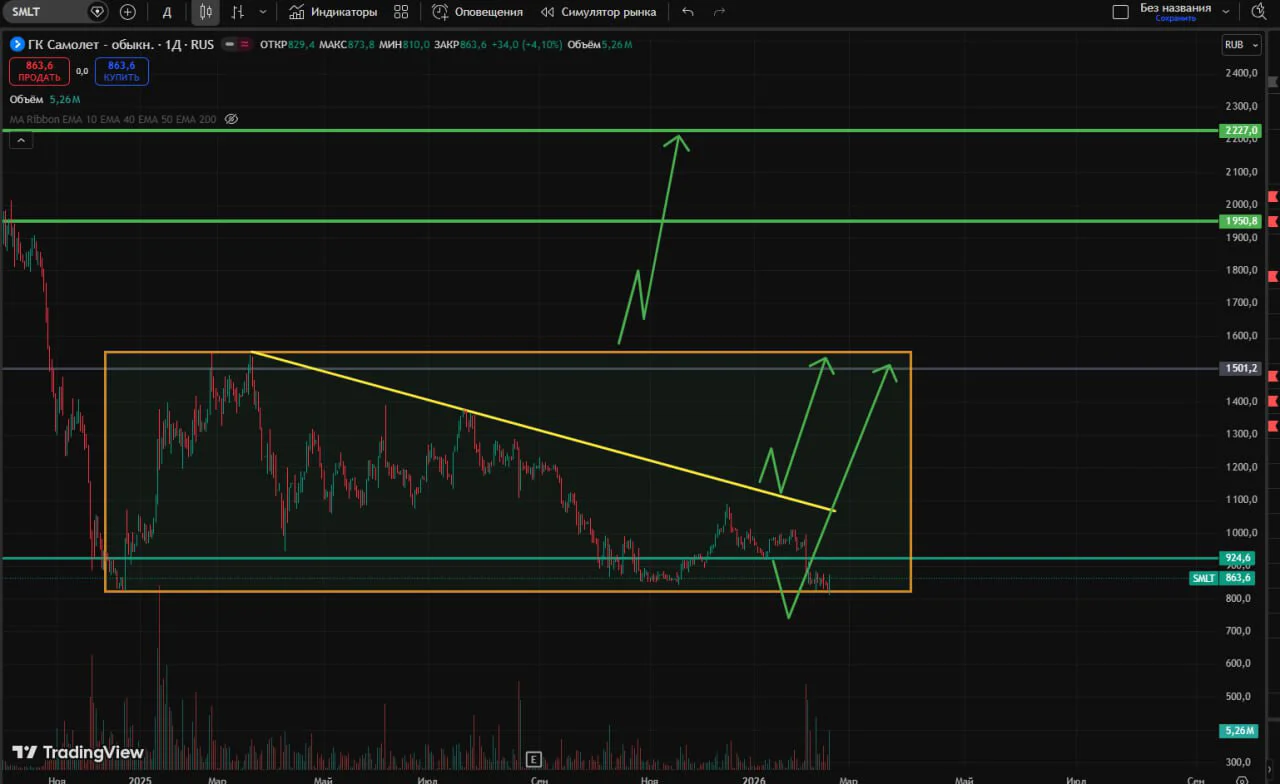The height and width of the screenshot is (784, 1280).
Task: Create an alert via Оповещения
Action: tap(477, 12)
